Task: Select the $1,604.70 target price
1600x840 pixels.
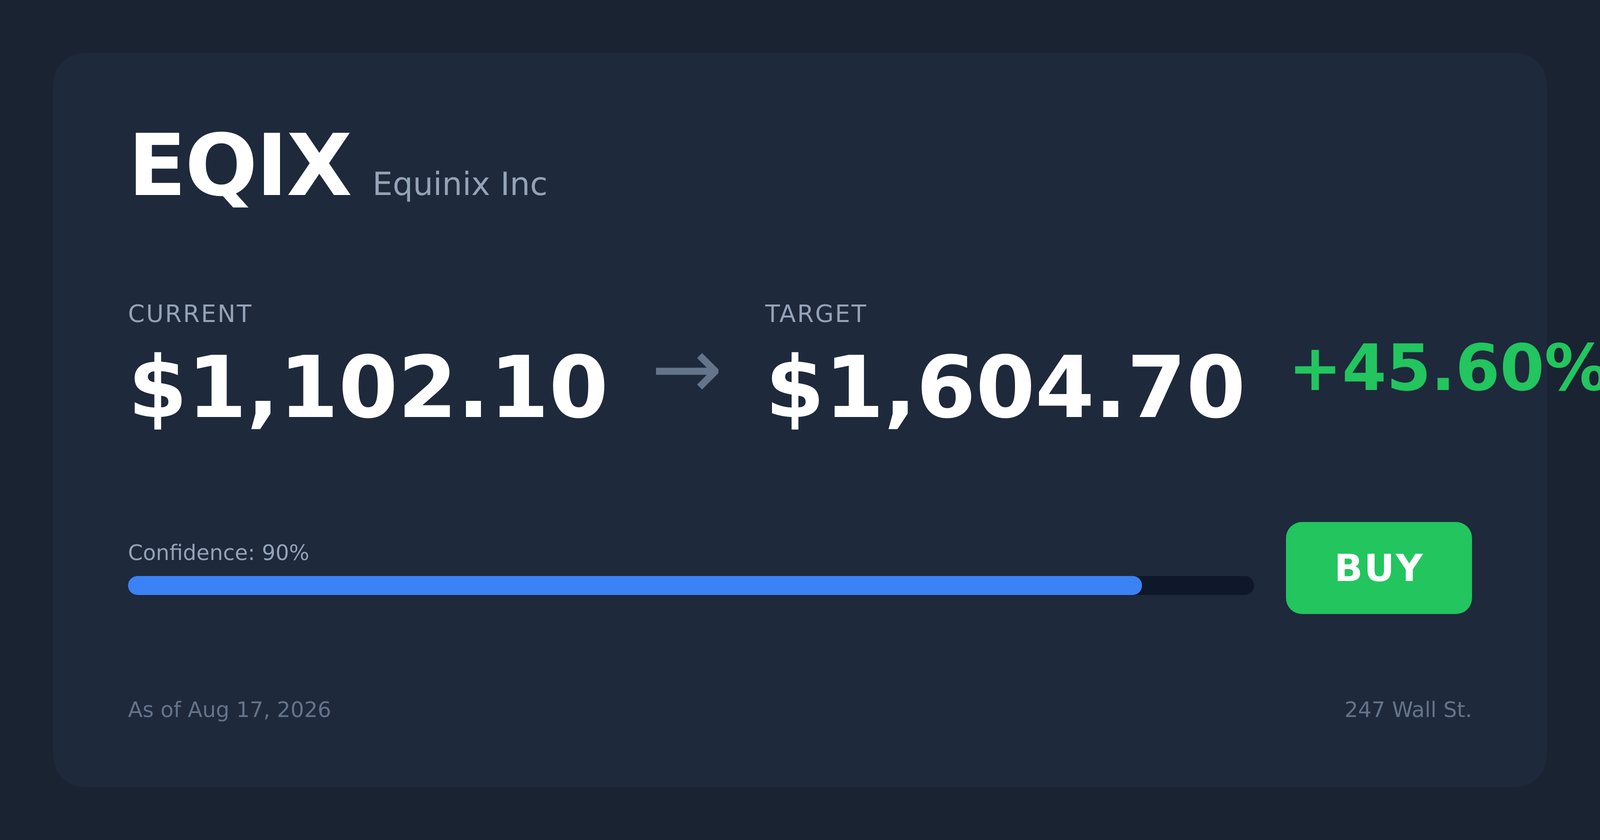Action: pos(1005,389)
